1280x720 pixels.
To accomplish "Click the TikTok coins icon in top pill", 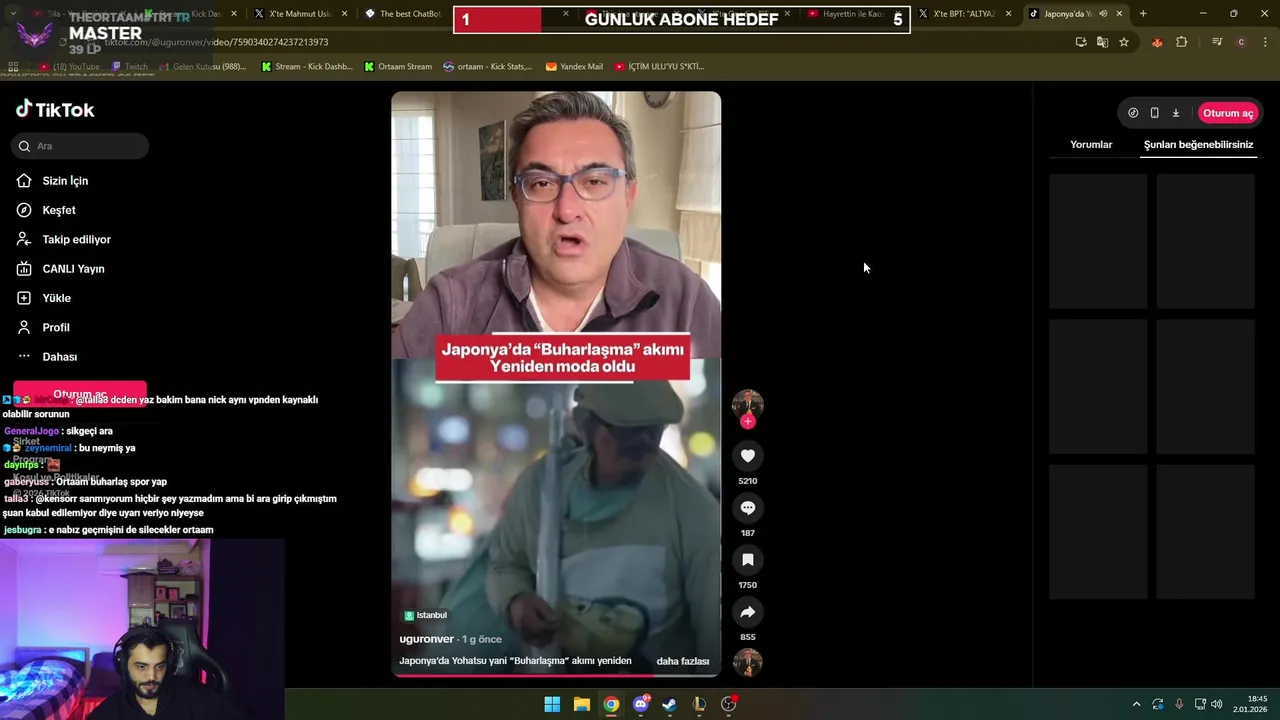I will [x=1133, y=113].
